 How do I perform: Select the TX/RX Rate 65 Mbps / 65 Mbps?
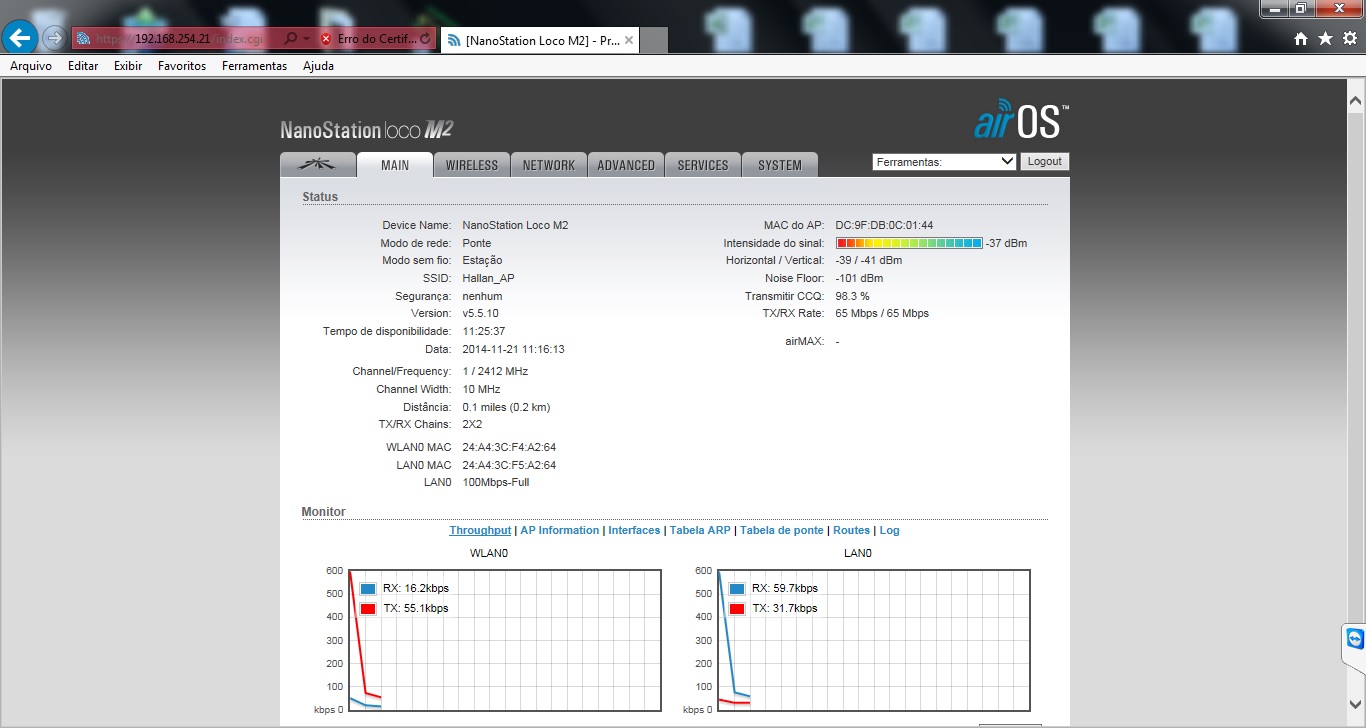coord(882,313)
